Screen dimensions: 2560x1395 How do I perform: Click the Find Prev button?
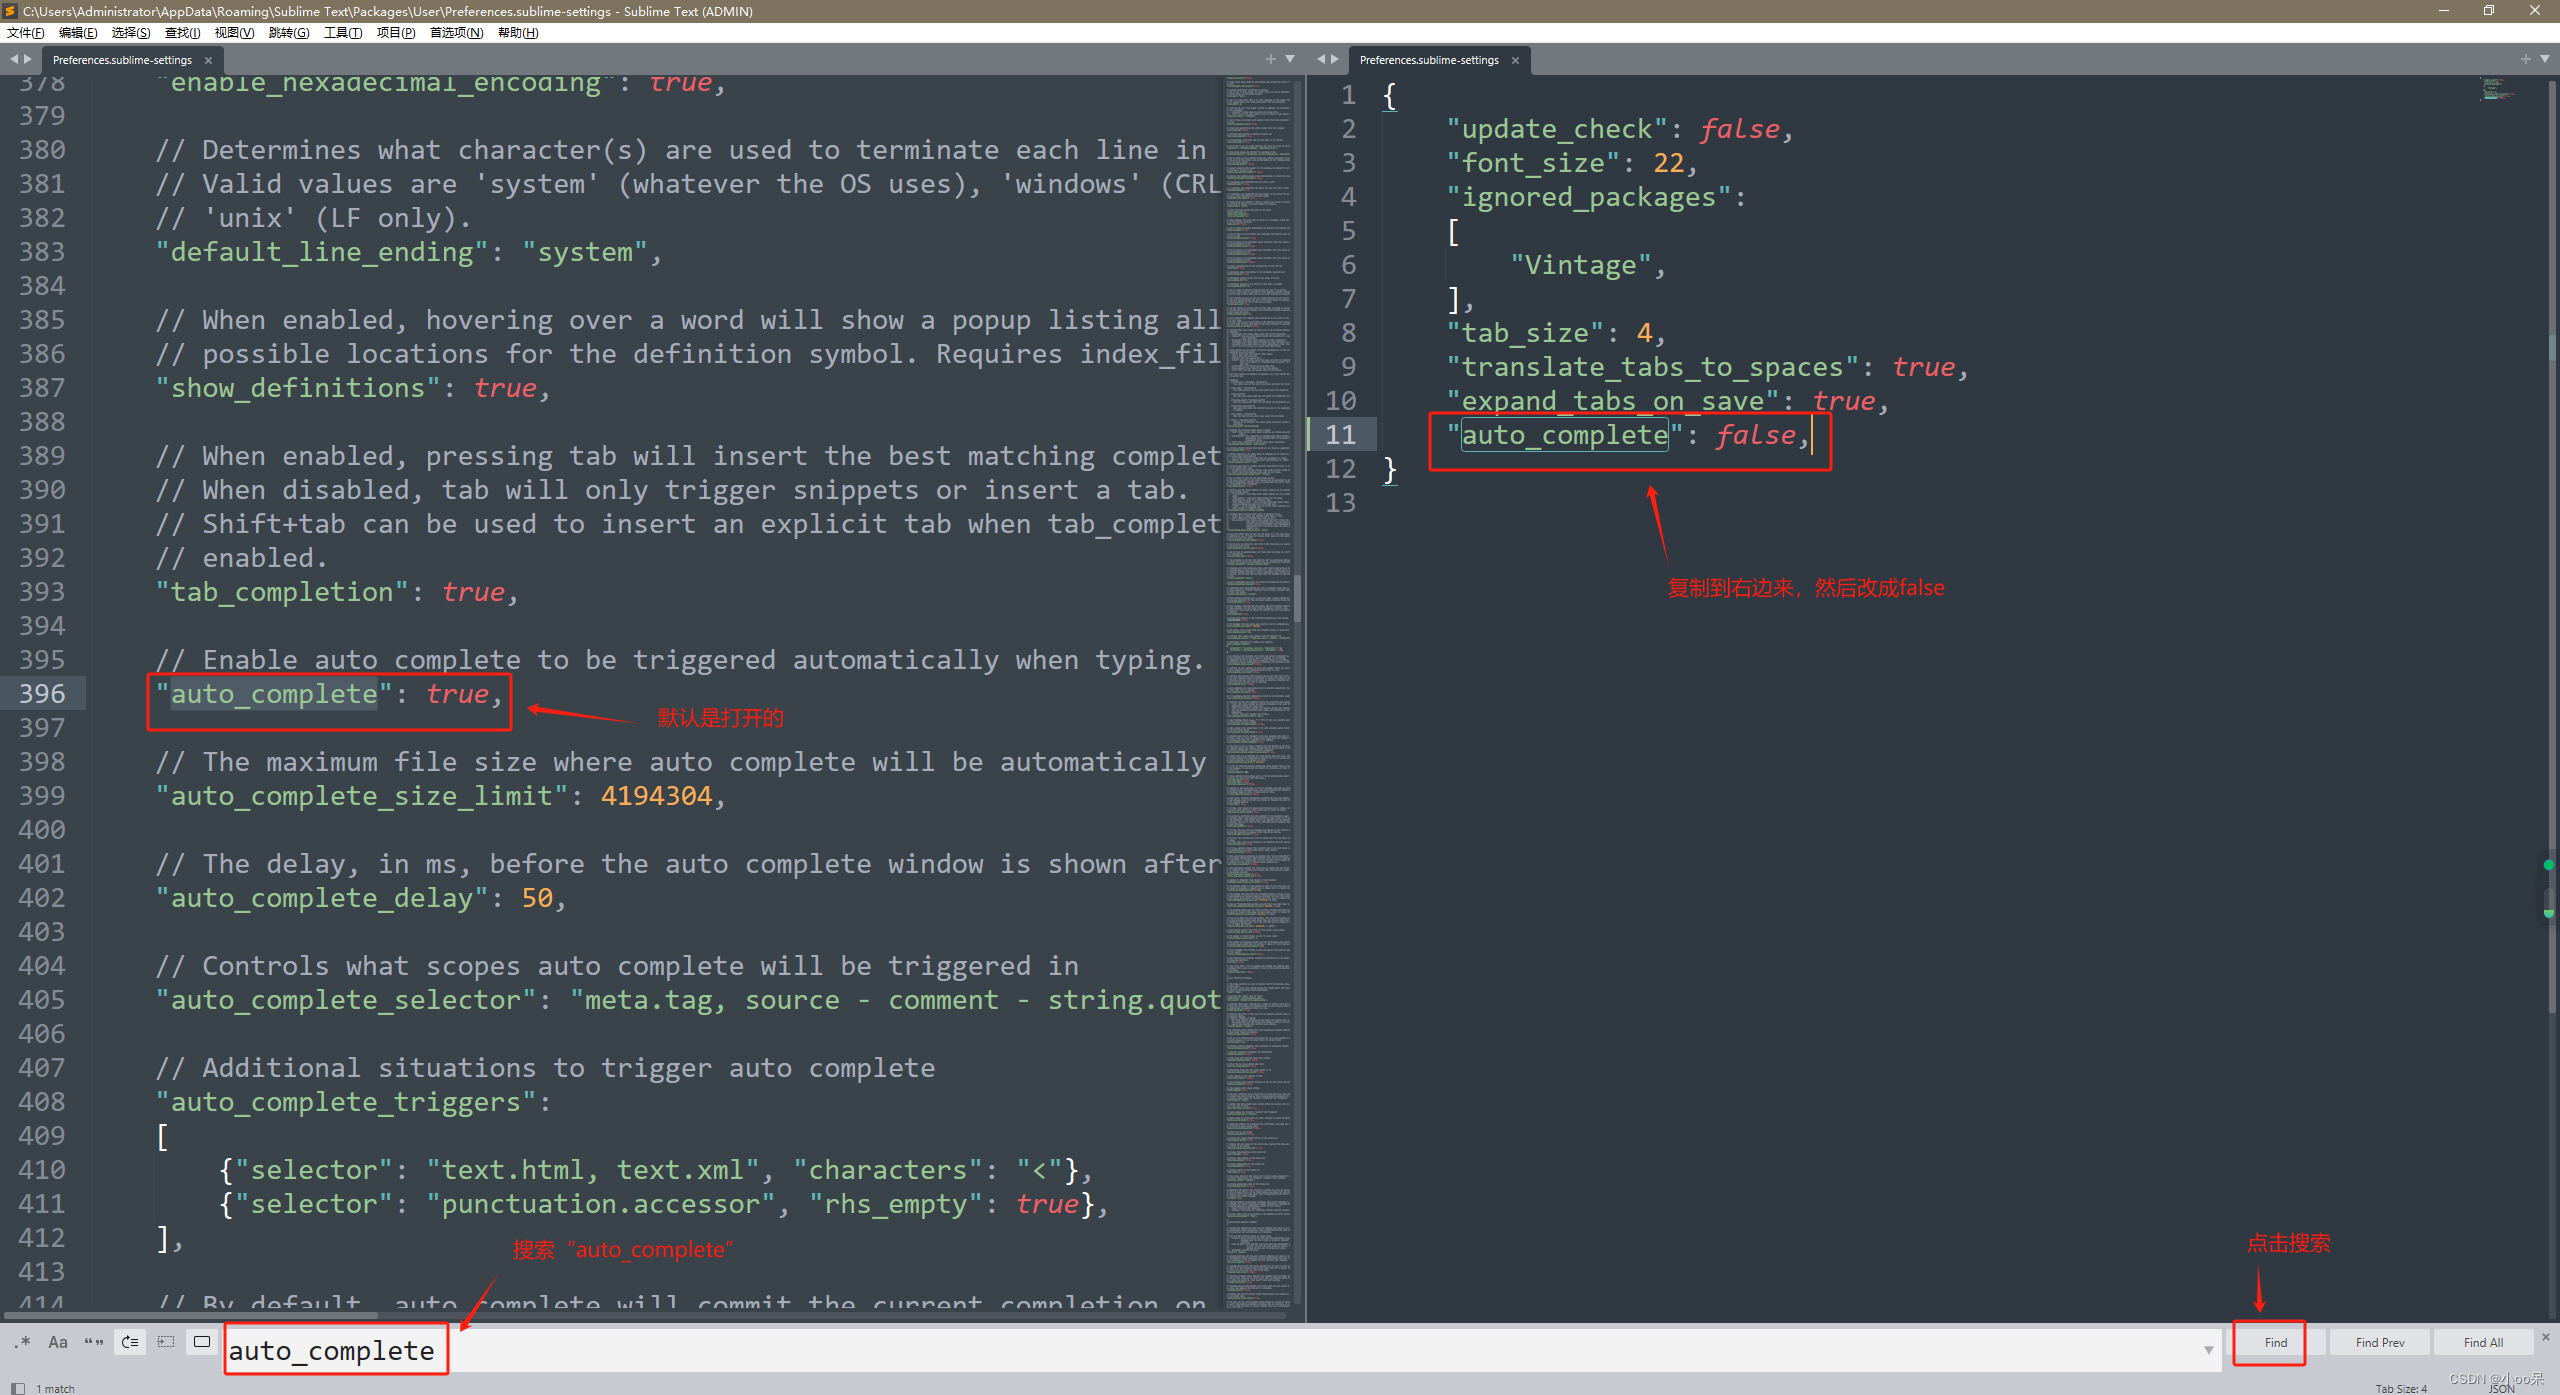[2380, 1342]
